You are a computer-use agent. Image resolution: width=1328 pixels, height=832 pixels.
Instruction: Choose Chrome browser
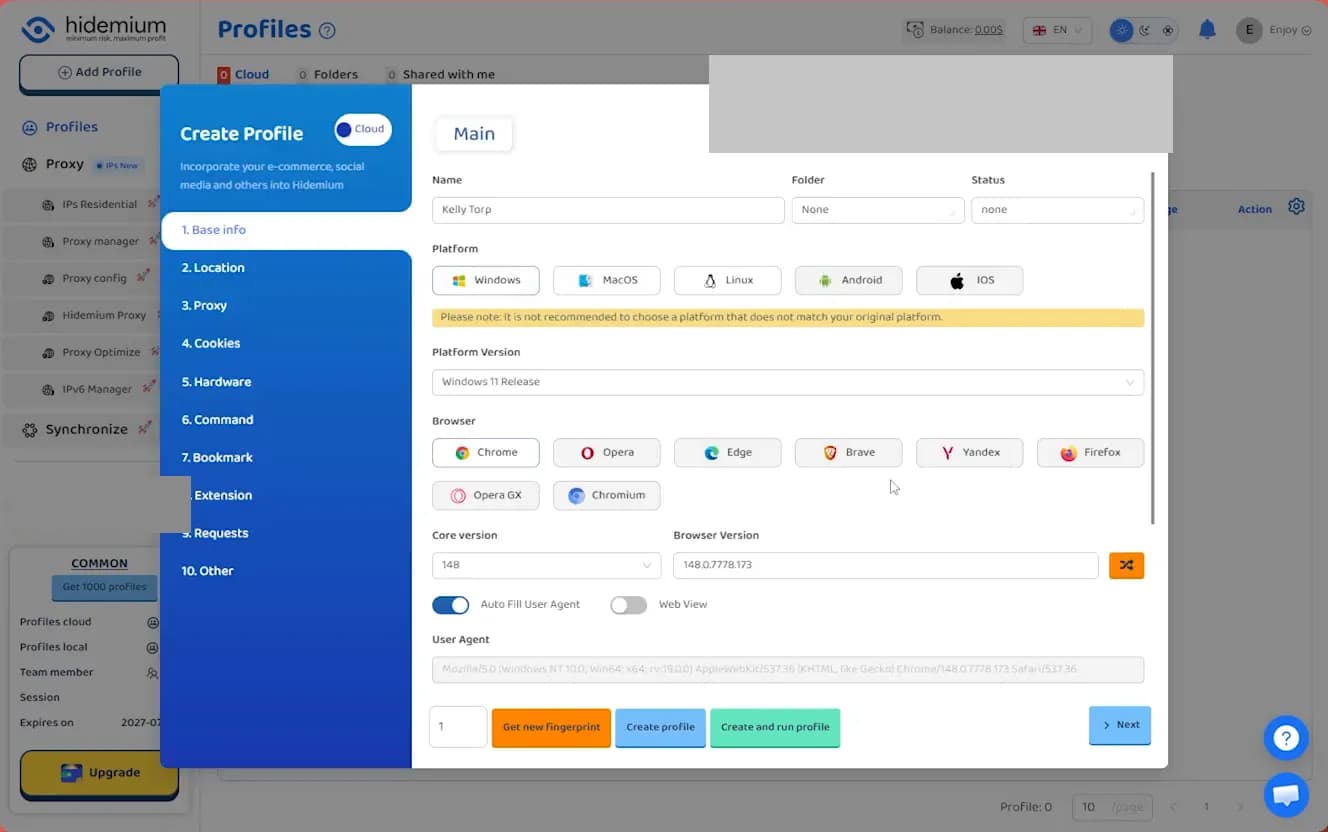486,452
